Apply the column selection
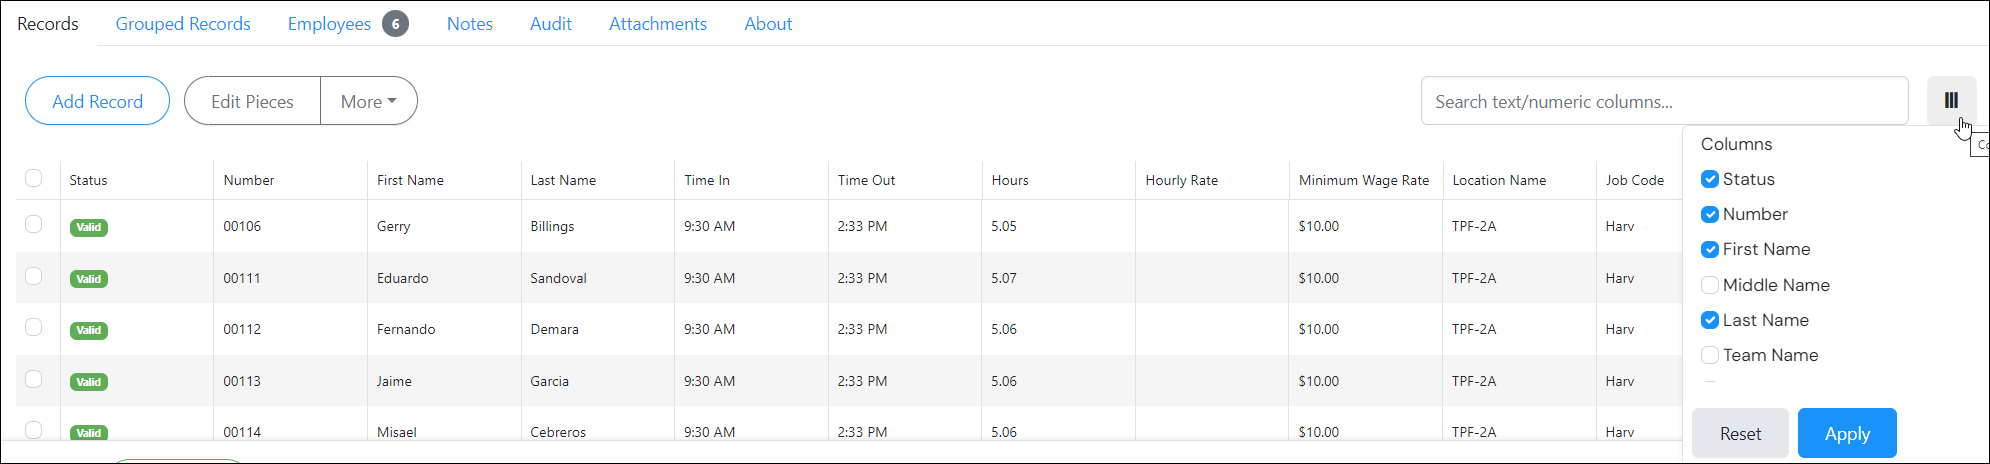 coord(1847,433)
